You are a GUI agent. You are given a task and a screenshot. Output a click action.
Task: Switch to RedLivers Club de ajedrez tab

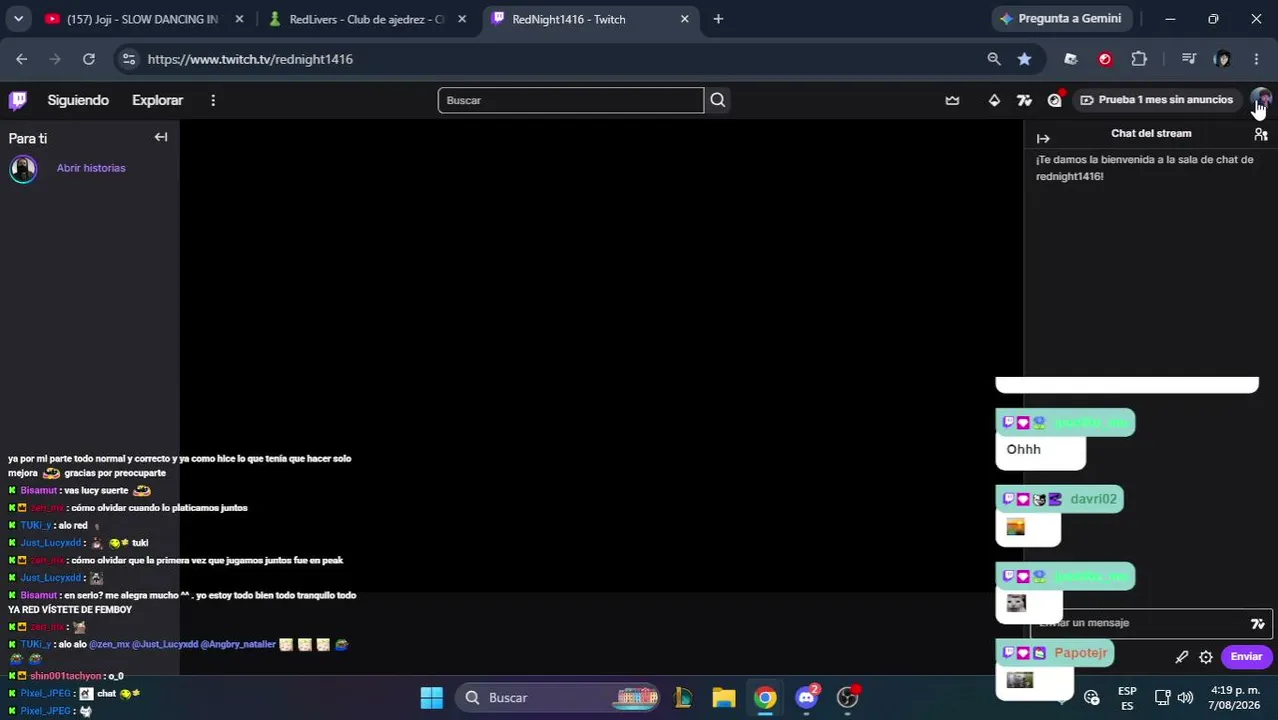[367, 19]
